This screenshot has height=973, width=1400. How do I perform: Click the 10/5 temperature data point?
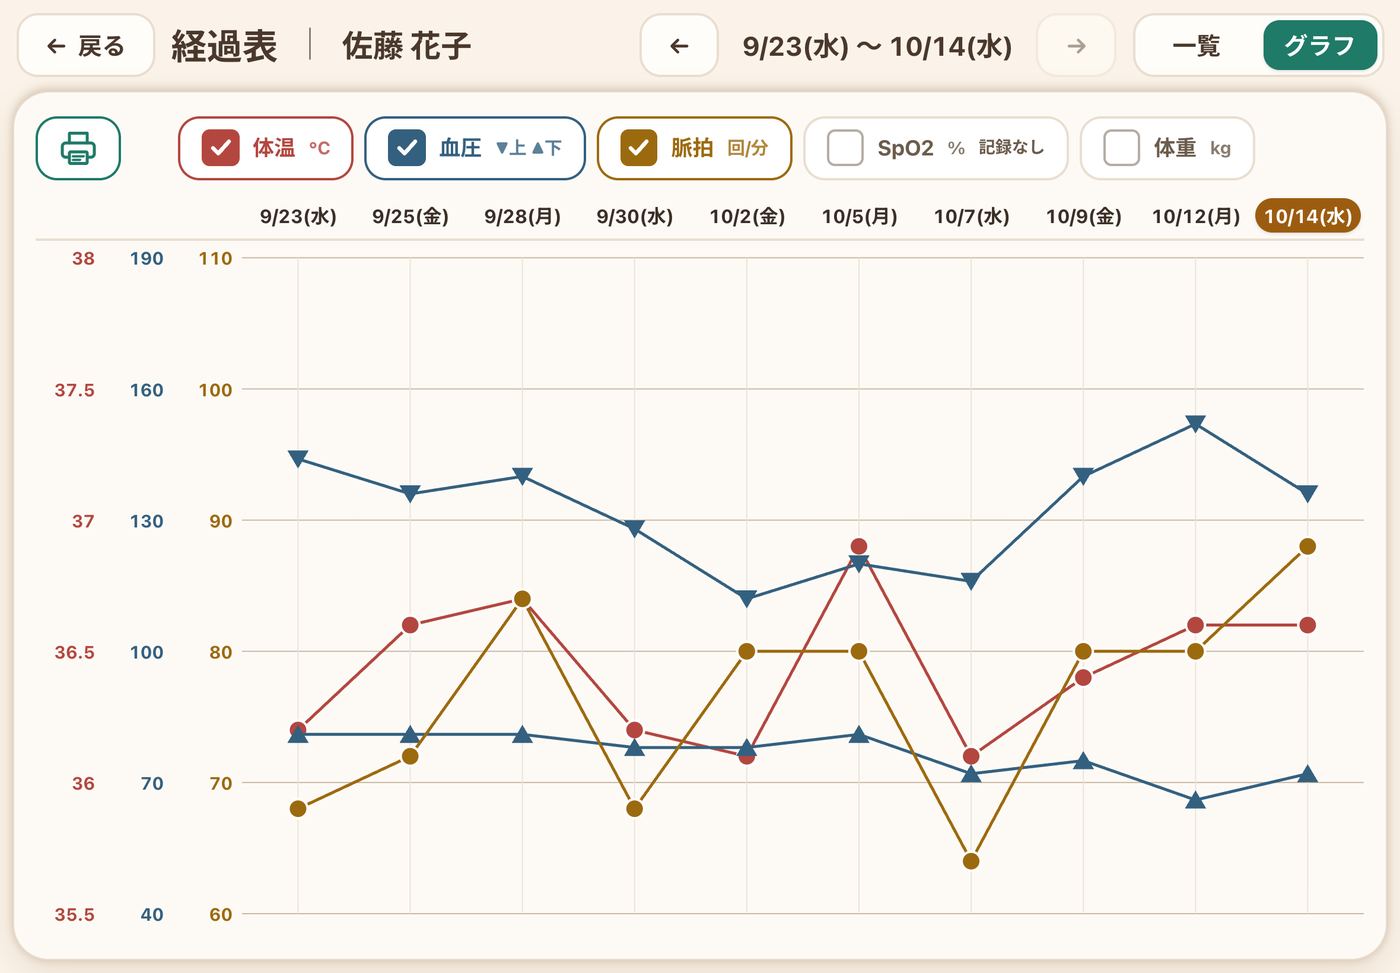[x=859, y=546]
